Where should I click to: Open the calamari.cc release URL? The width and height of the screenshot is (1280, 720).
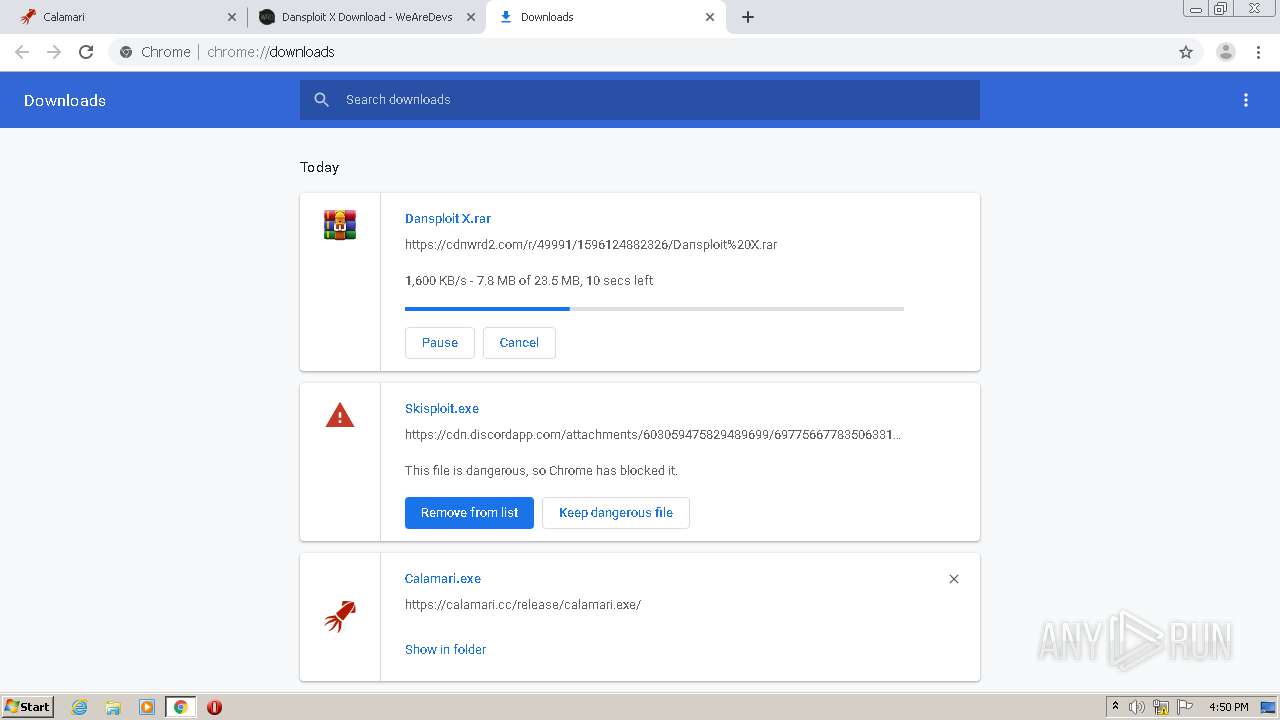coord(523,604)
